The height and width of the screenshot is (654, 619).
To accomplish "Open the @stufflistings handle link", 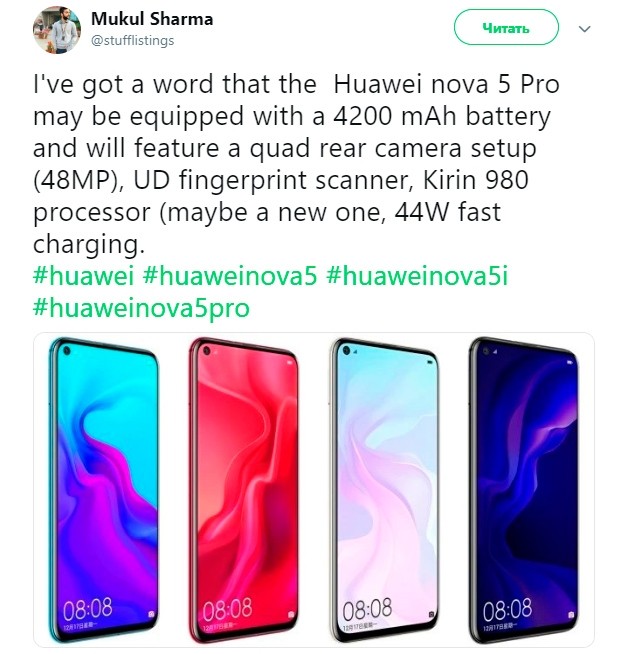I will coord(133,40).
